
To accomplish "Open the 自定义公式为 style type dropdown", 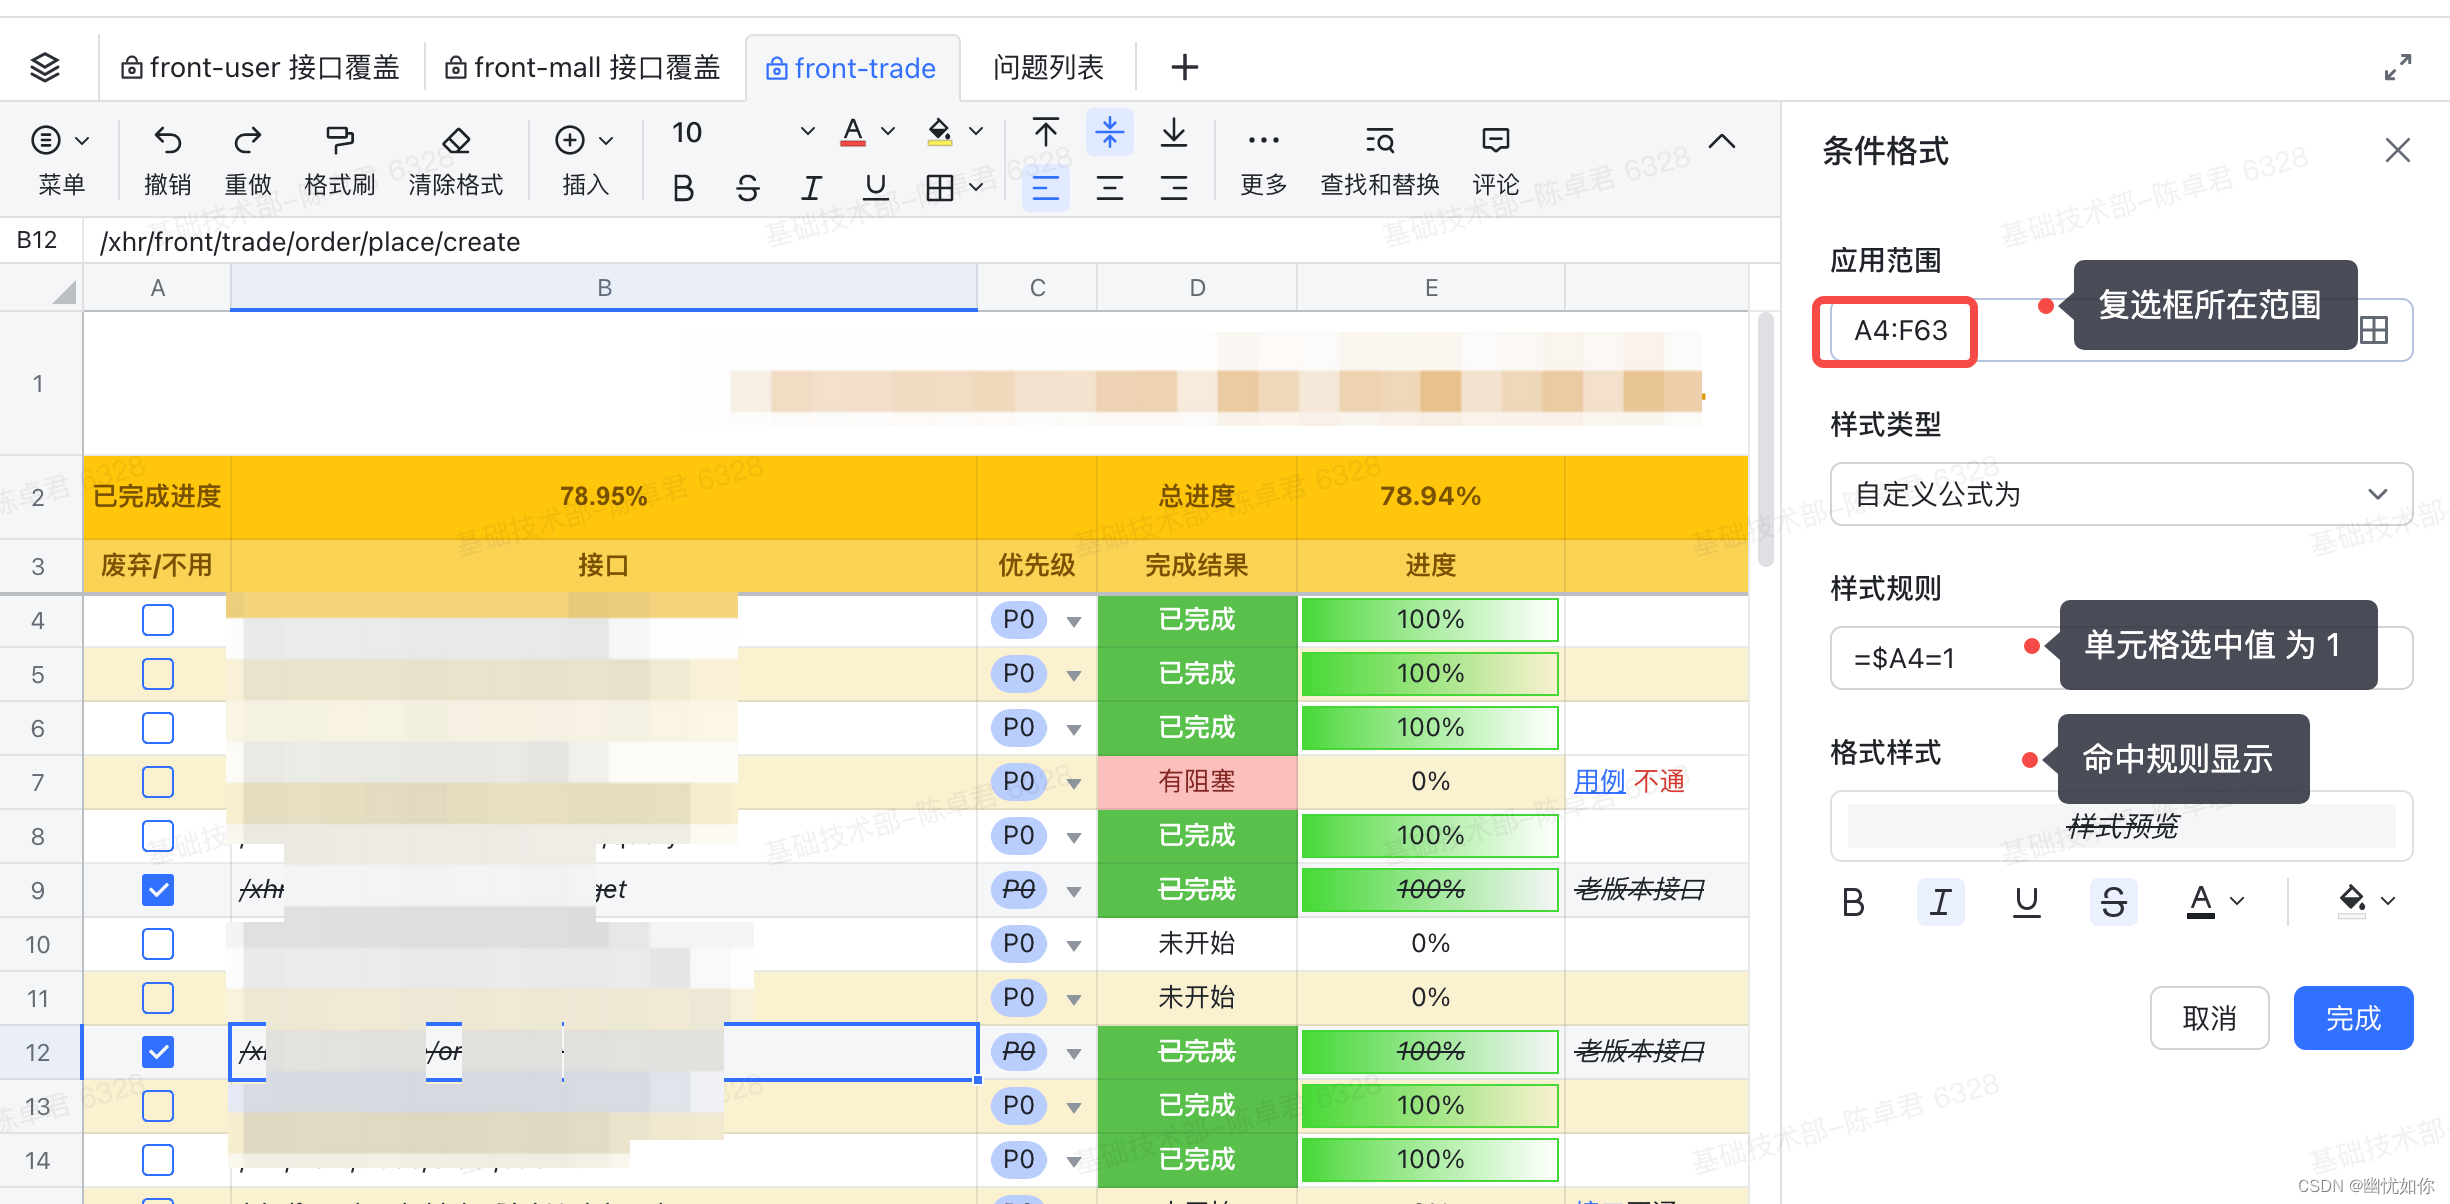I will (2121, 494).
